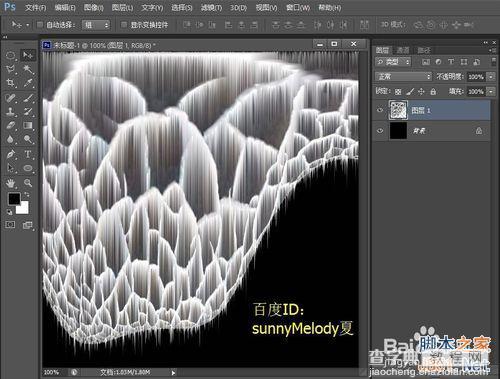Select the Clone Stamp tool

coord(10,111)
